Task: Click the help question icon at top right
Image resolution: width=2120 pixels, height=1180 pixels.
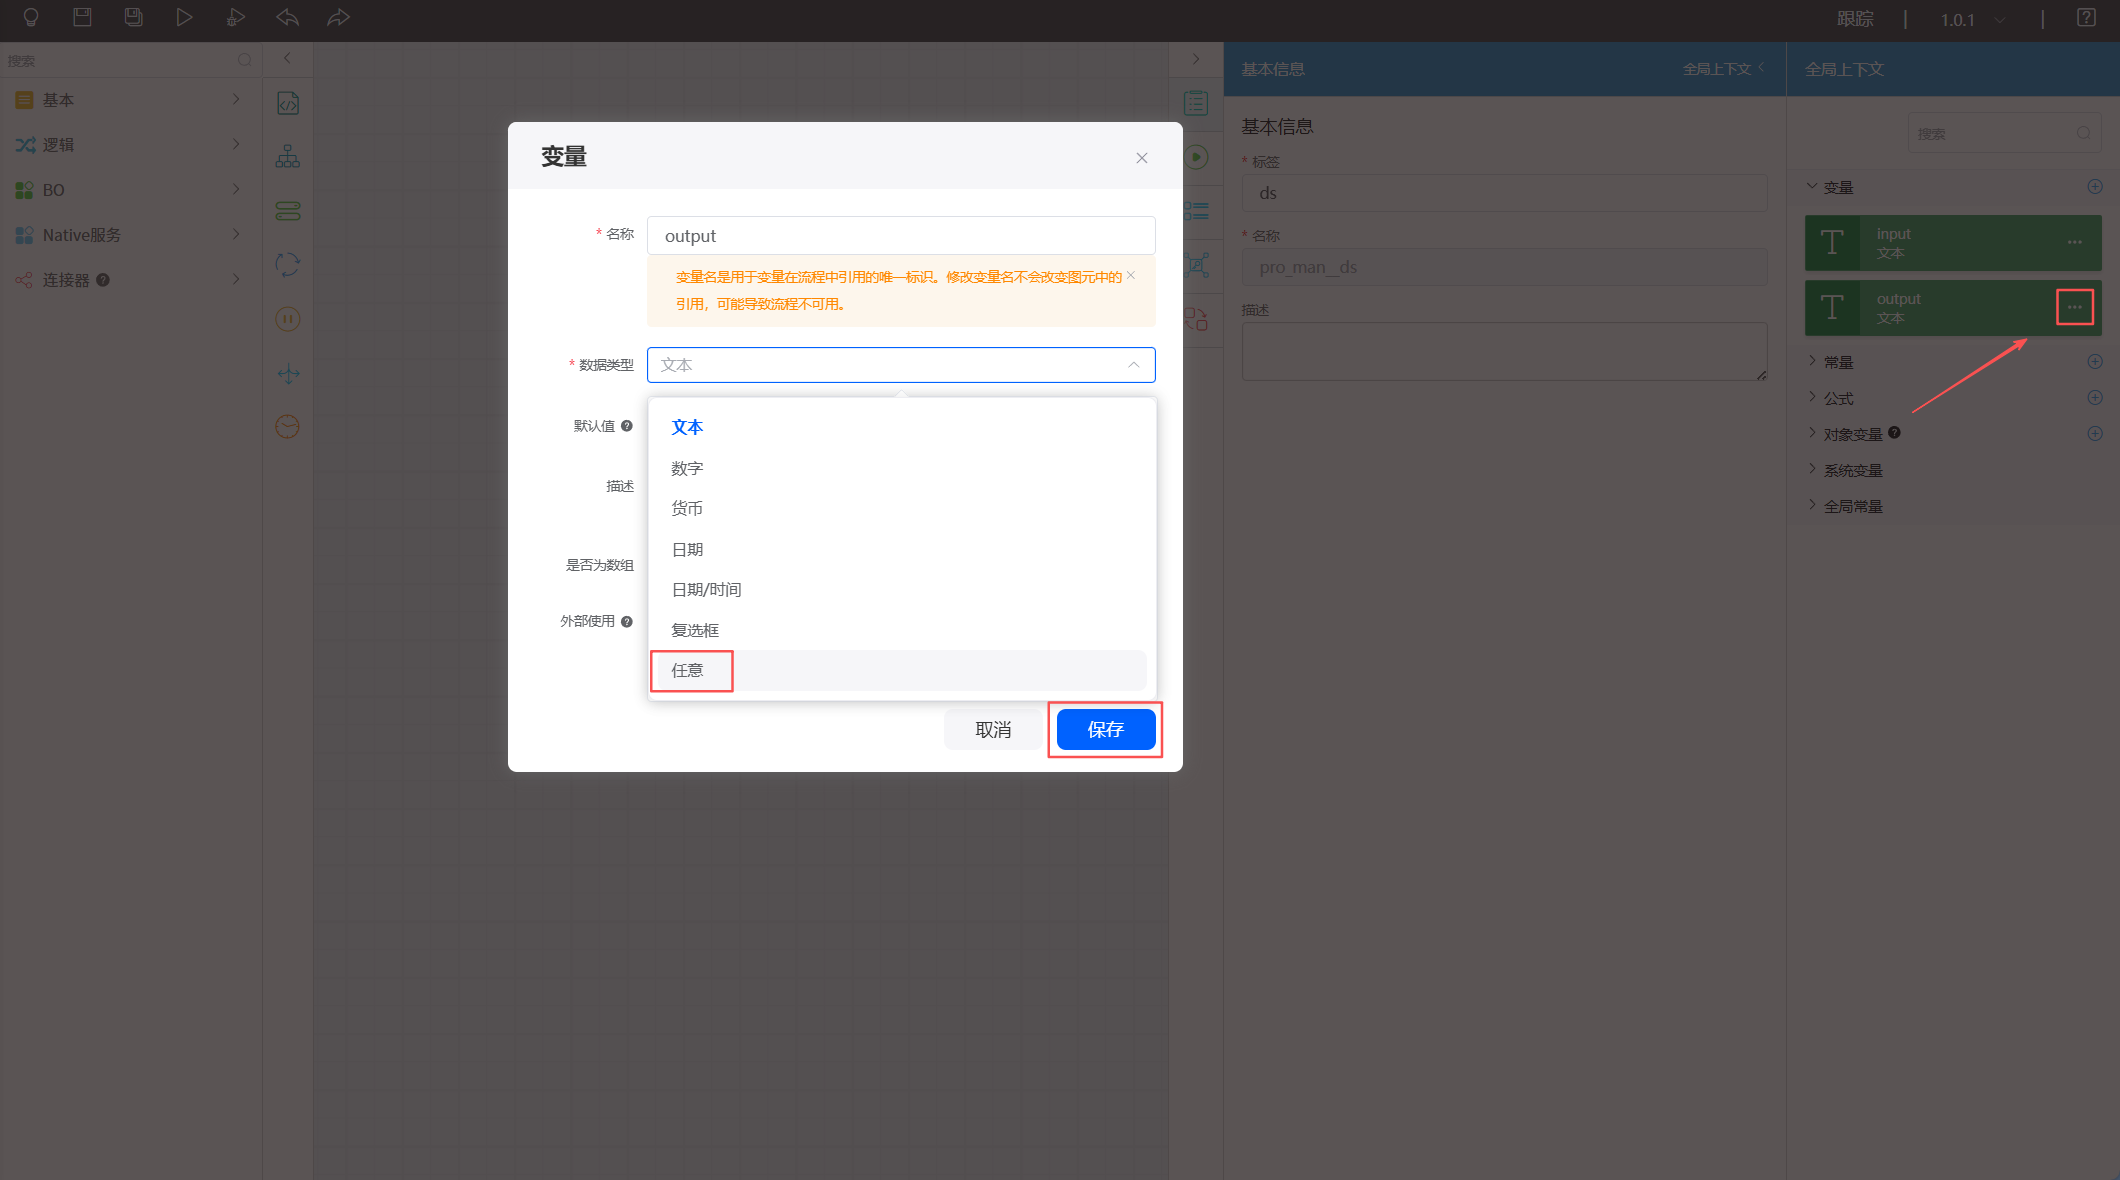Action: click(2086, 18)
